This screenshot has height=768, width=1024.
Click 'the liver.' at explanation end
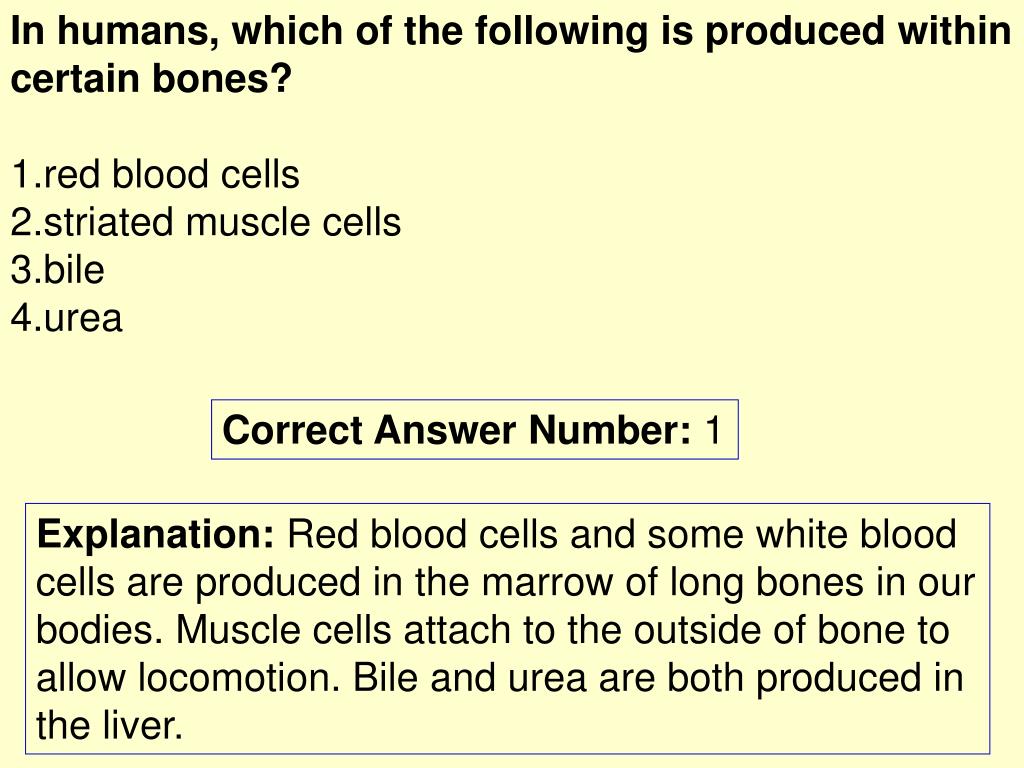(109, 726)
